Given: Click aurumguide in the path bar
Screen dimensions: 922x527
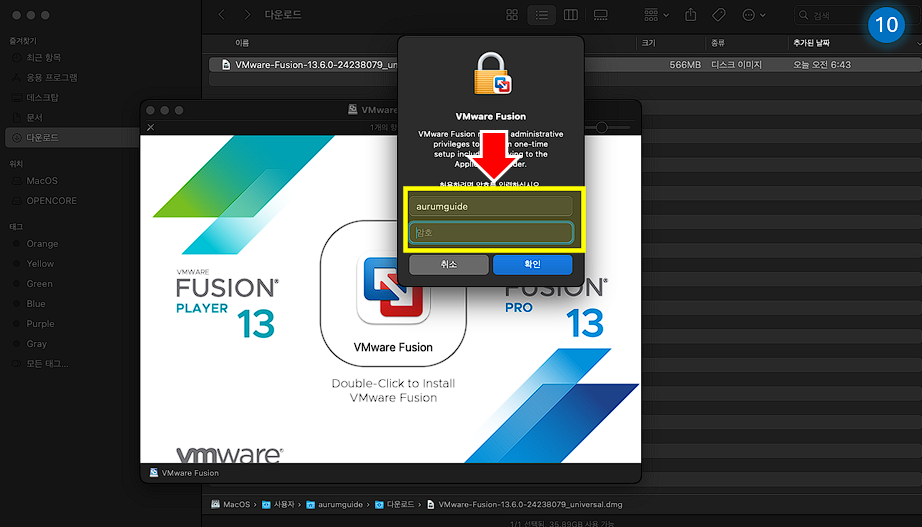Looking at the screenshot, I should tap(335, 504).
